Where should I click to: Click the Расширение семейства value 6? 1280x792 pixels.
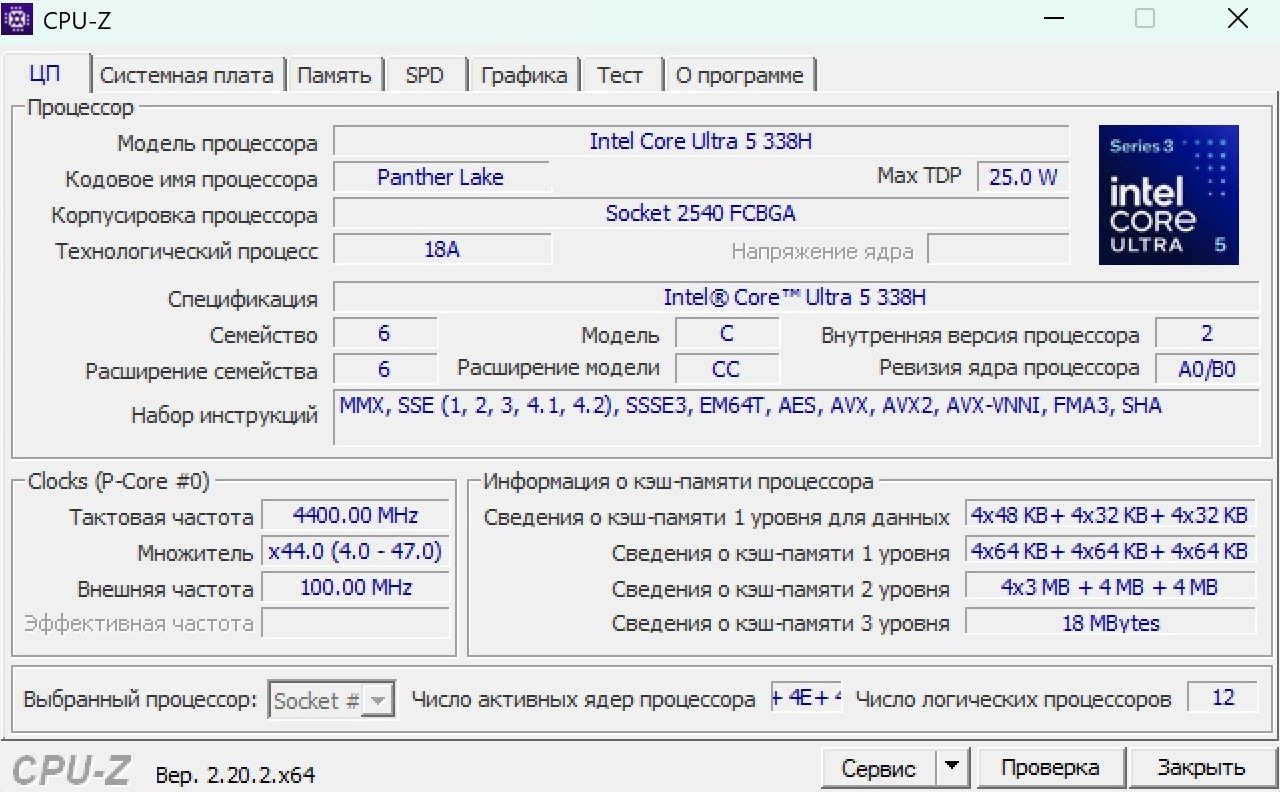385,370
